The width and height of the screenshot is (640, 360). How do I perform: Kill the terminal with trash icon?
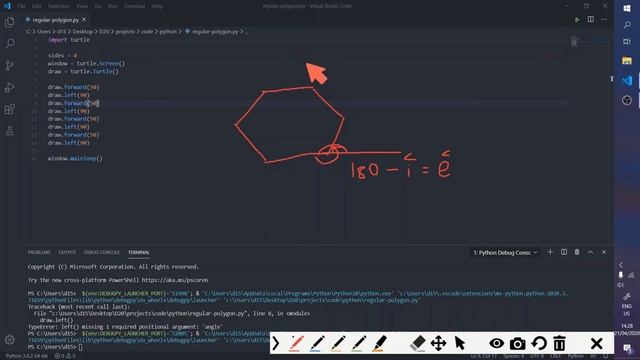[577, 252]
